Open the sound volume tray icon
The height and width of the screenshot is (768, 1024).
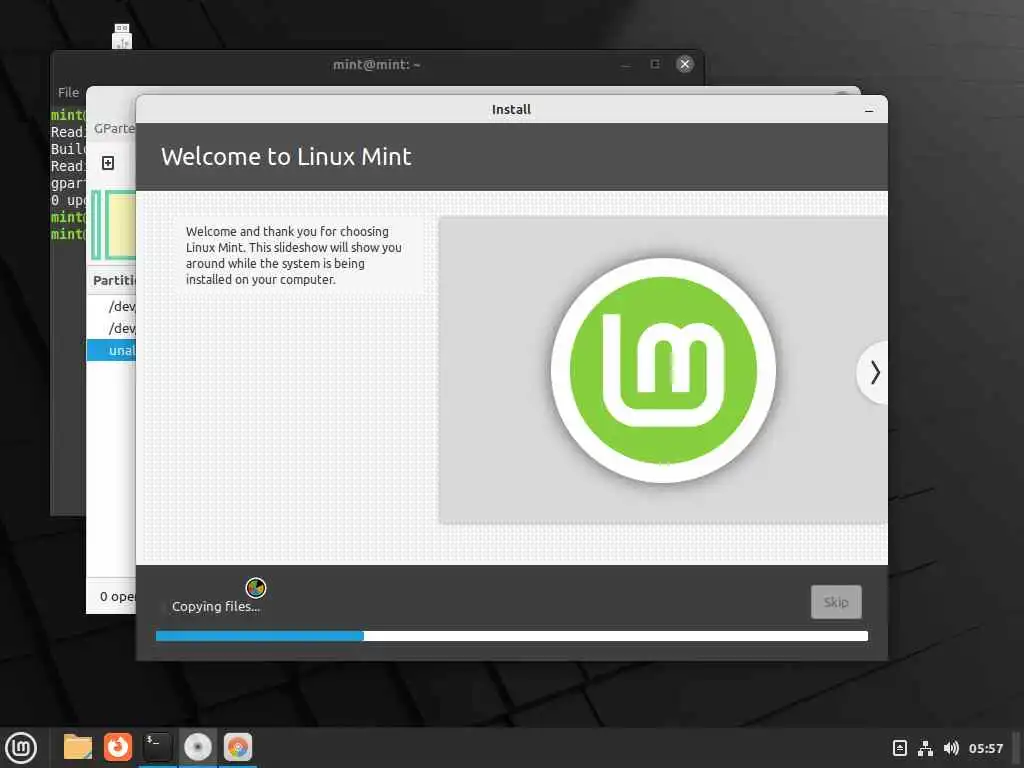[x=951, y=748]
